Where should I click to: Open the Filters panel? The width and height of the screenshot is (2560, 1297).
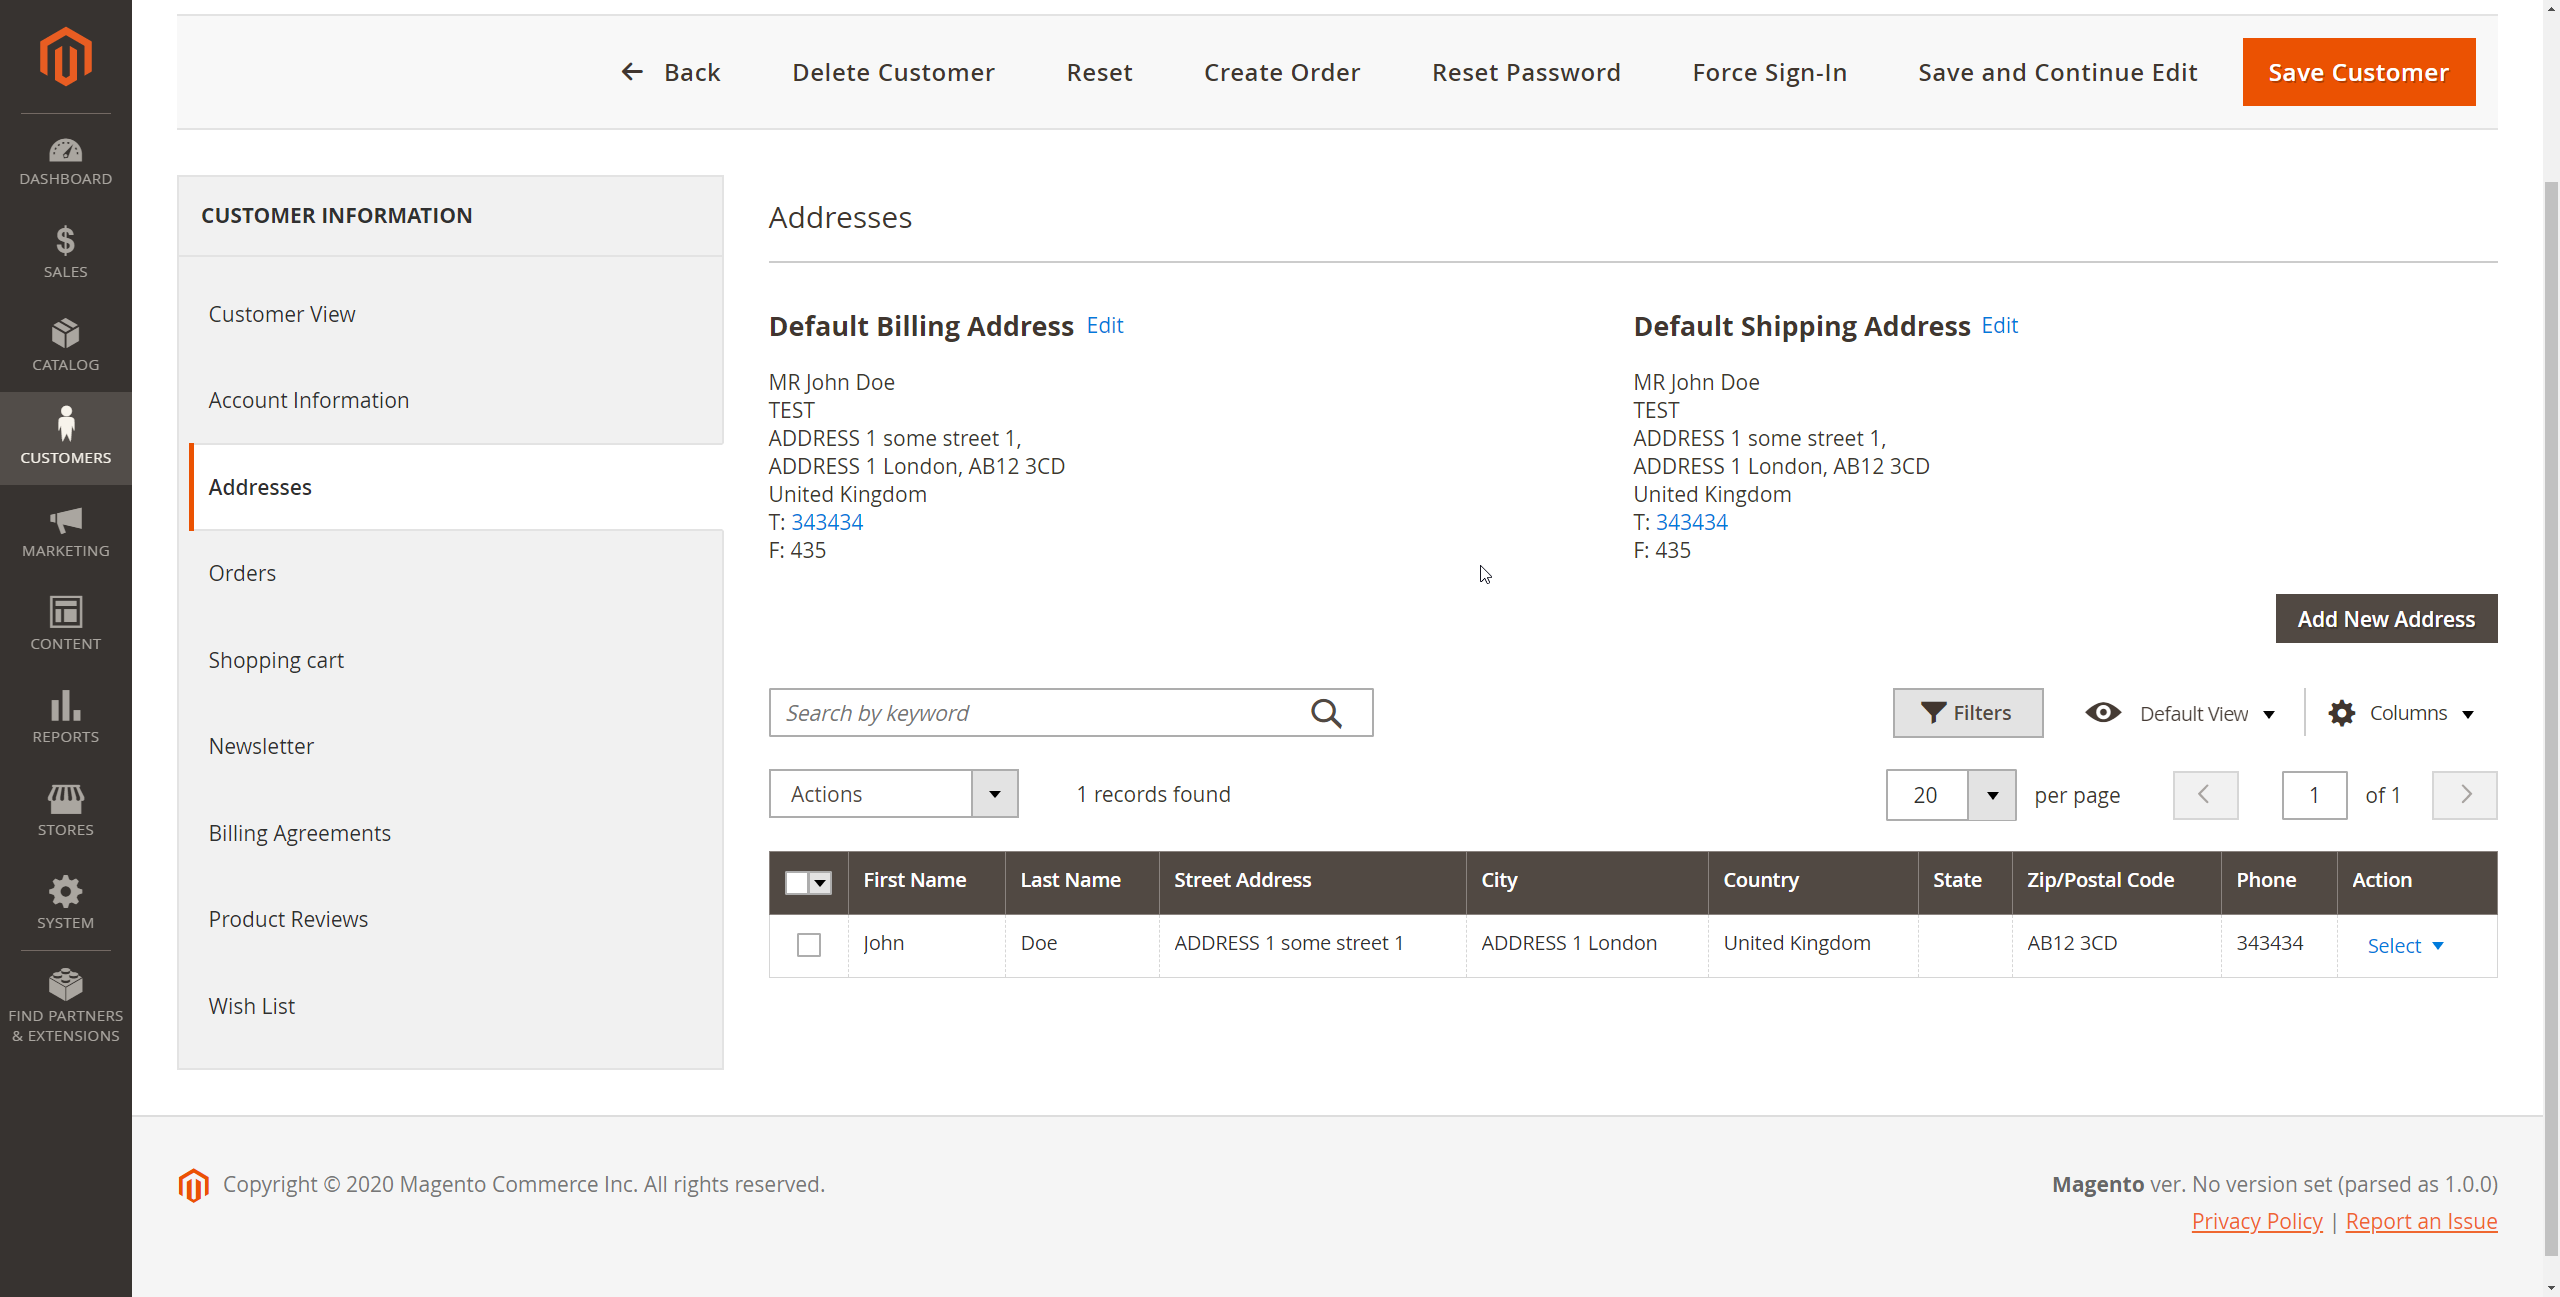tap(1967, 712)
